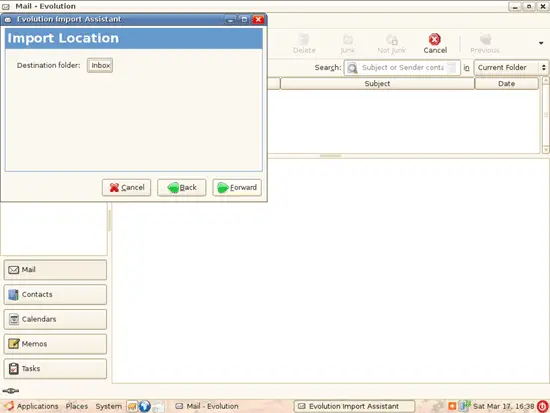Click the message list vertical scrollbar
The height and width of the screenshot is (413, 550).
point(545,115)
